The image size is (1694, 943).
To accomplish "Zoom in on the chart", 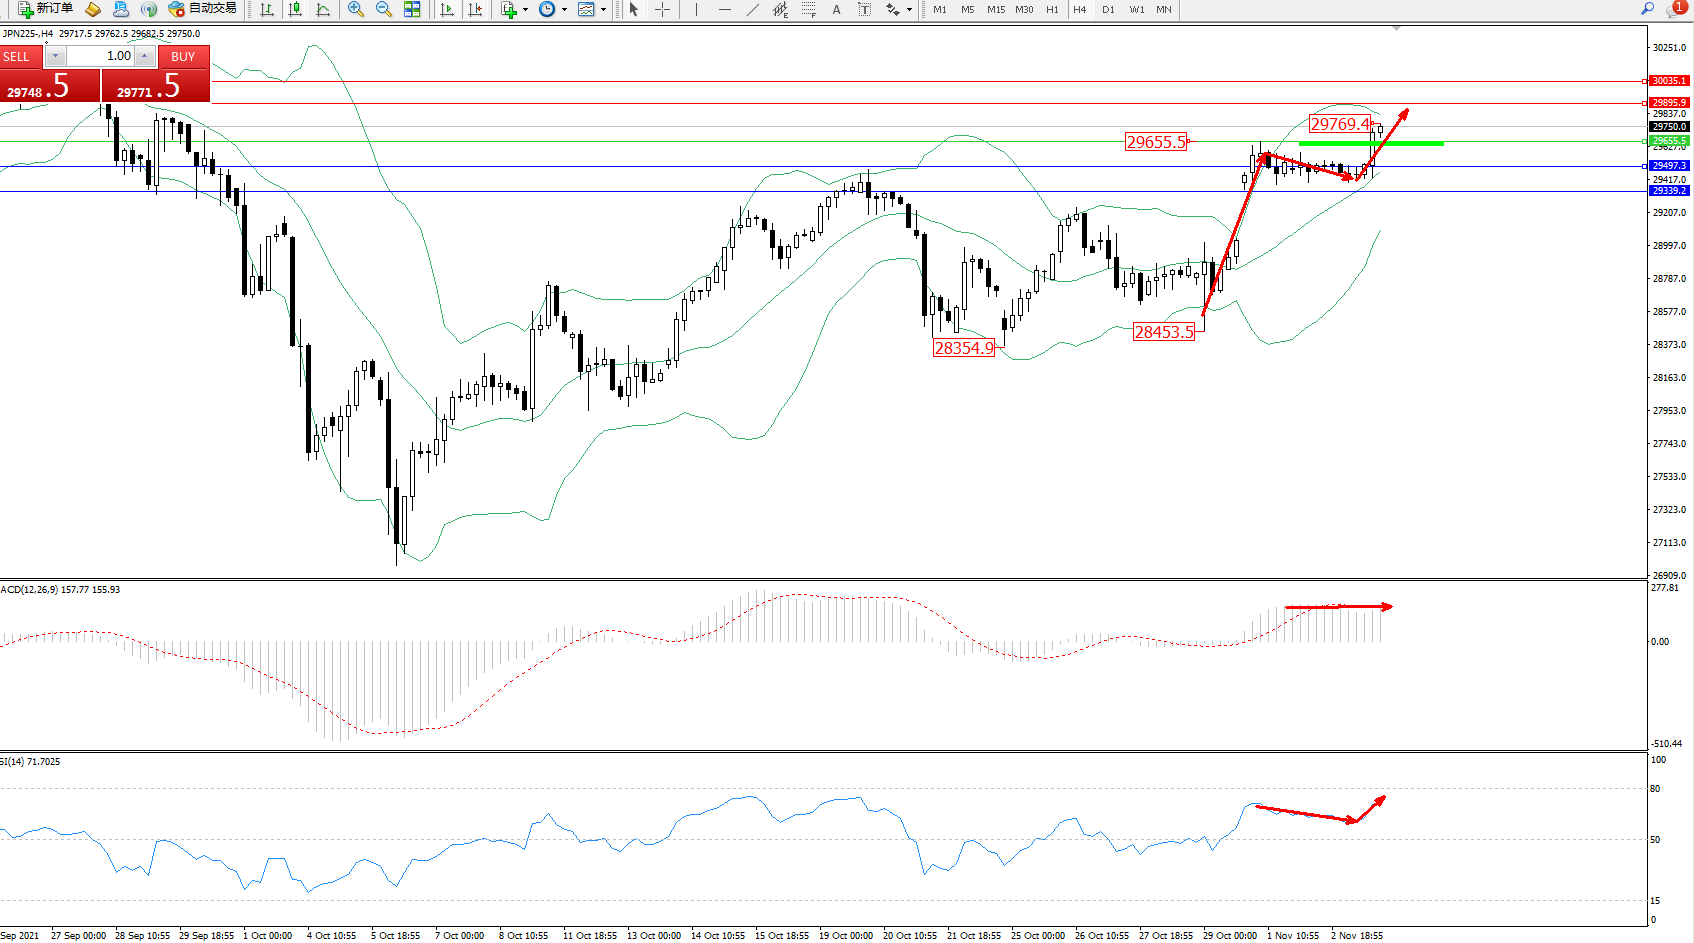I will coord(355,9).
